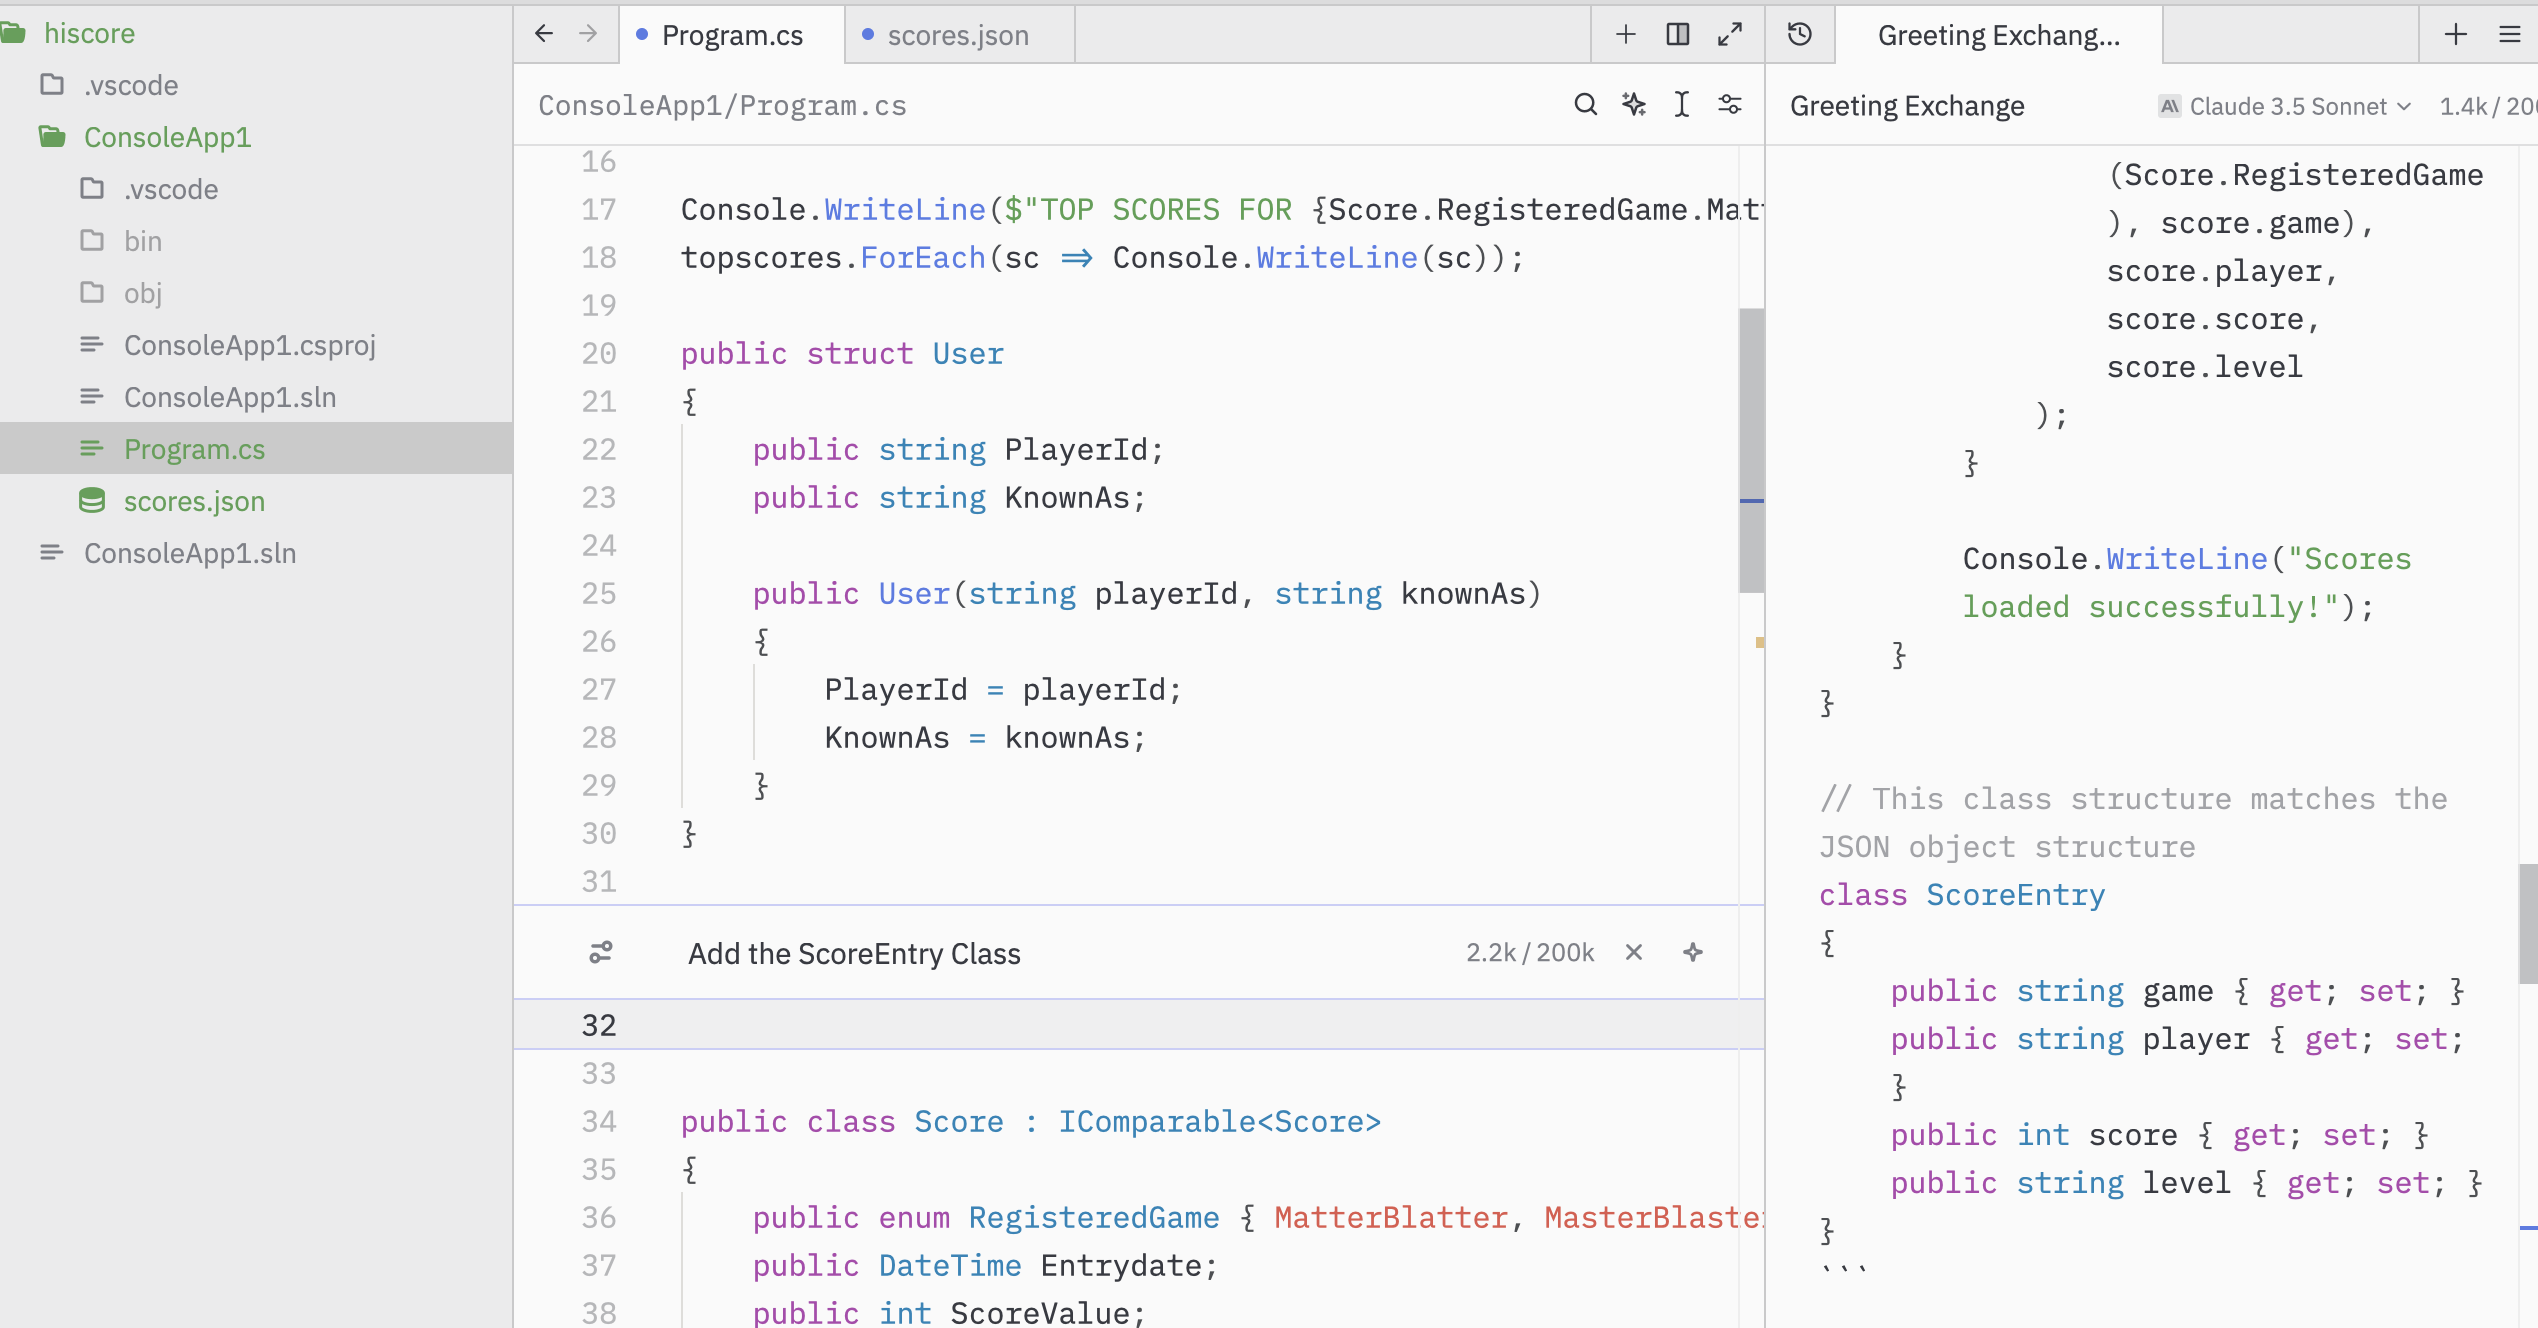Open Program.cs in the file tree
2538x1328 pixels.
(256, 449)
